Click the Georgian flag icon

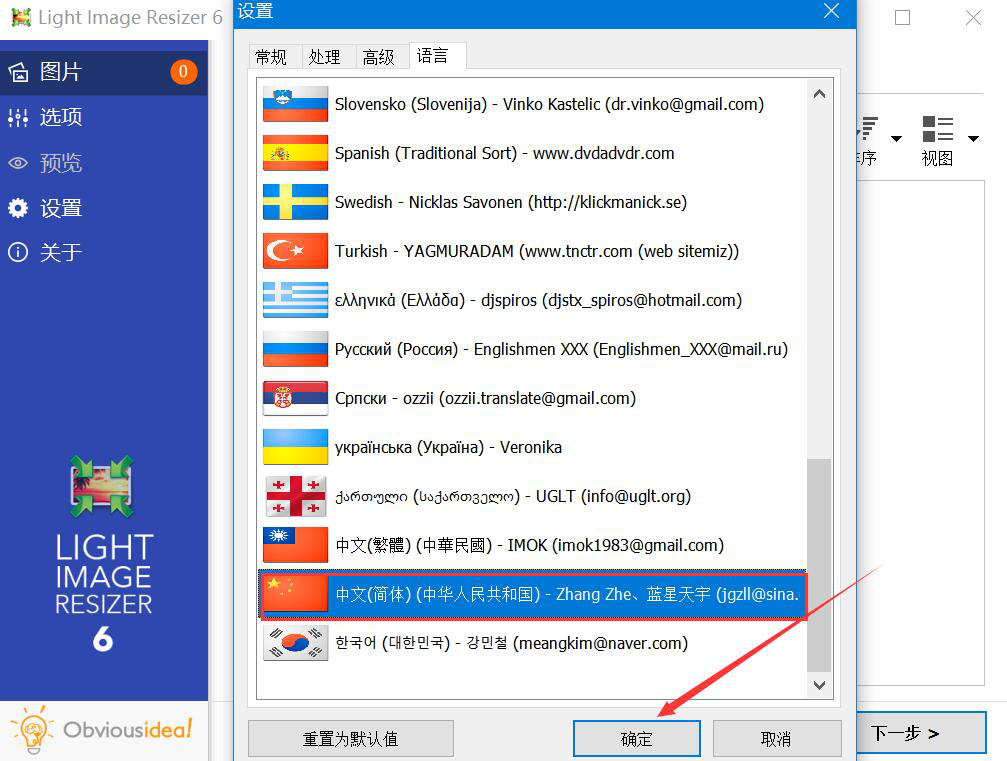point(295,496)
